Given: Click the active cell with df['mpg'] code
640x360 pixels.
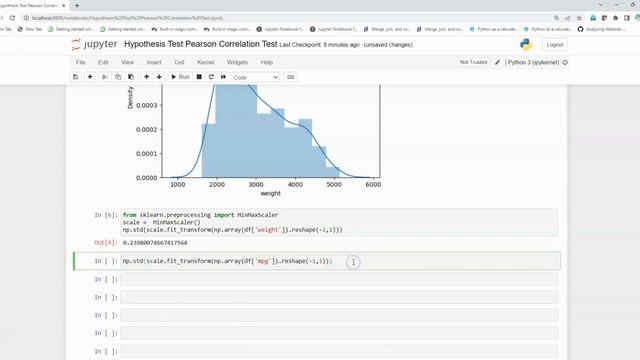Looking at the screenshot, I should [x=340, y=261].
